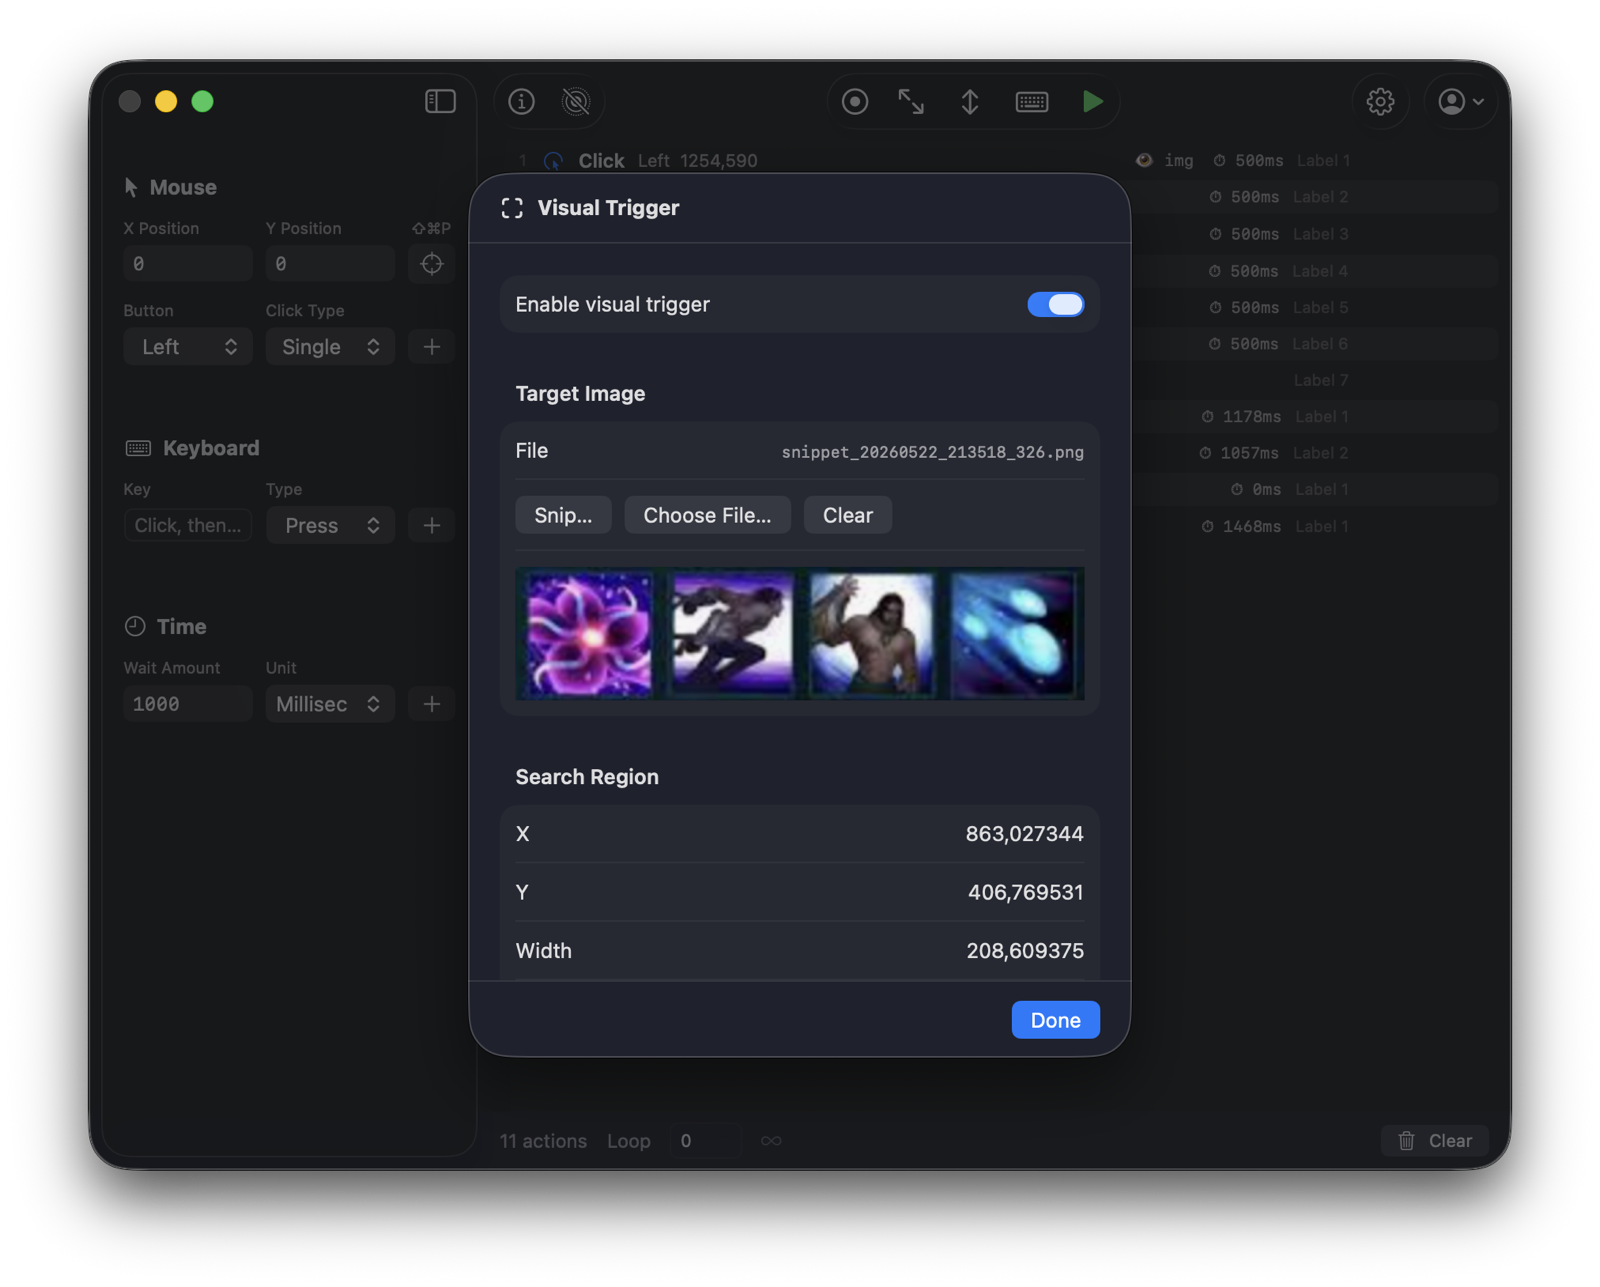Add keyboard action with plus button
This screenshot has height=1287, width=1600.
(432, 525)
